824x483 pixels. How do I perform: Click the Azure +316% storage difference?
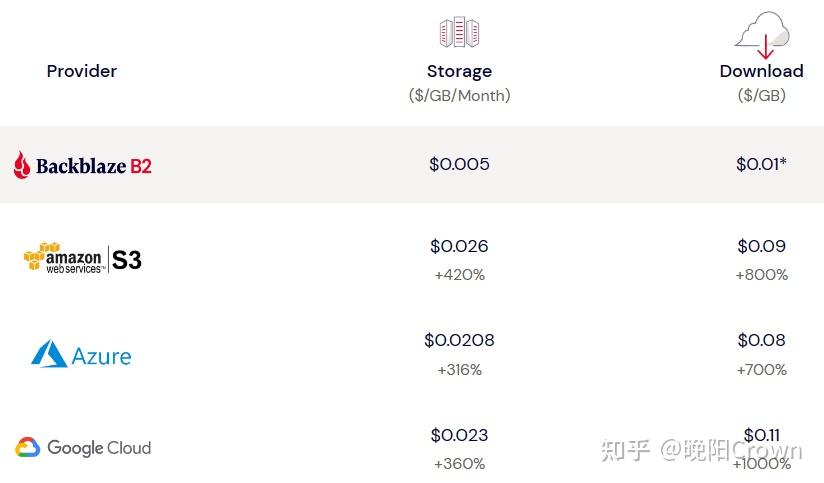[x=459, y=369]
